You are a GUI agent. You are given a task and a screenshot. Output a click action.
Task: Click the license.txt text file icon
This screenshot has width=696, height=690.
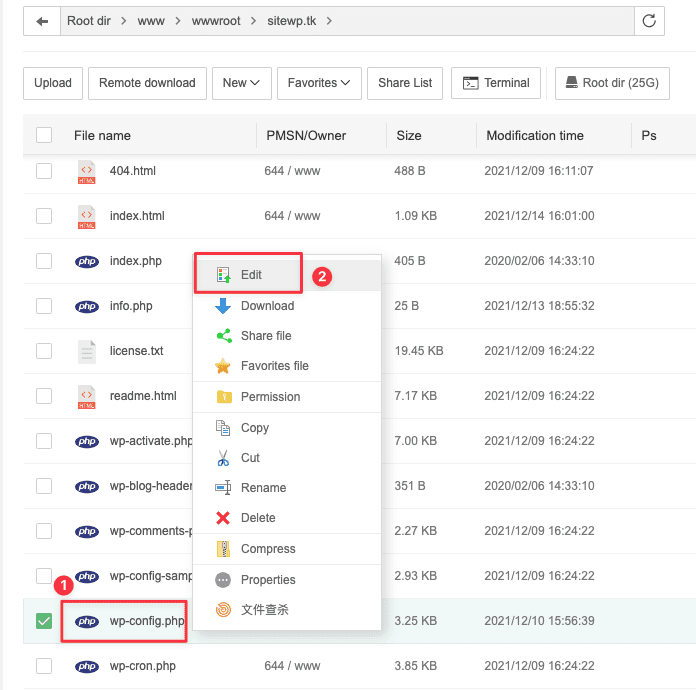click(x=87, y=352)
